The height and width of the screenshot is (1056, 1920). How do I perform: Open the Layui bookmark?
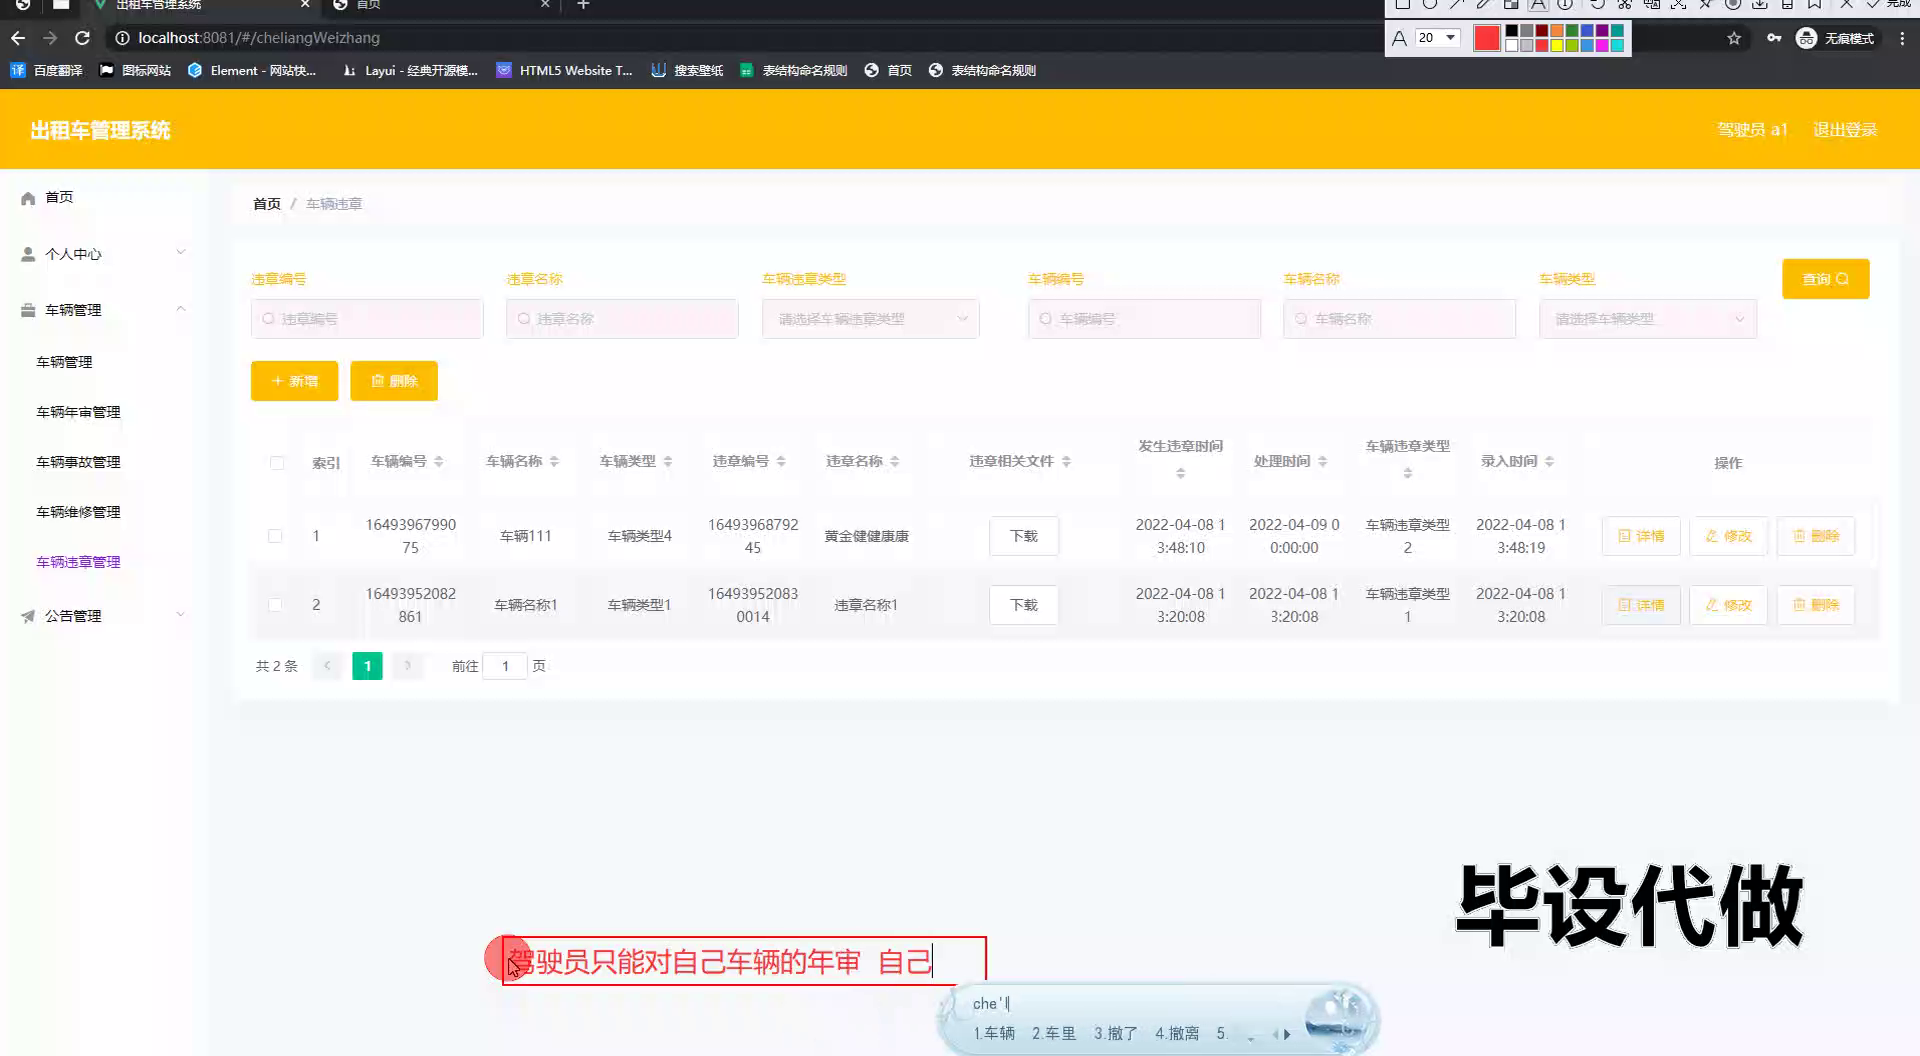[410, 70]
